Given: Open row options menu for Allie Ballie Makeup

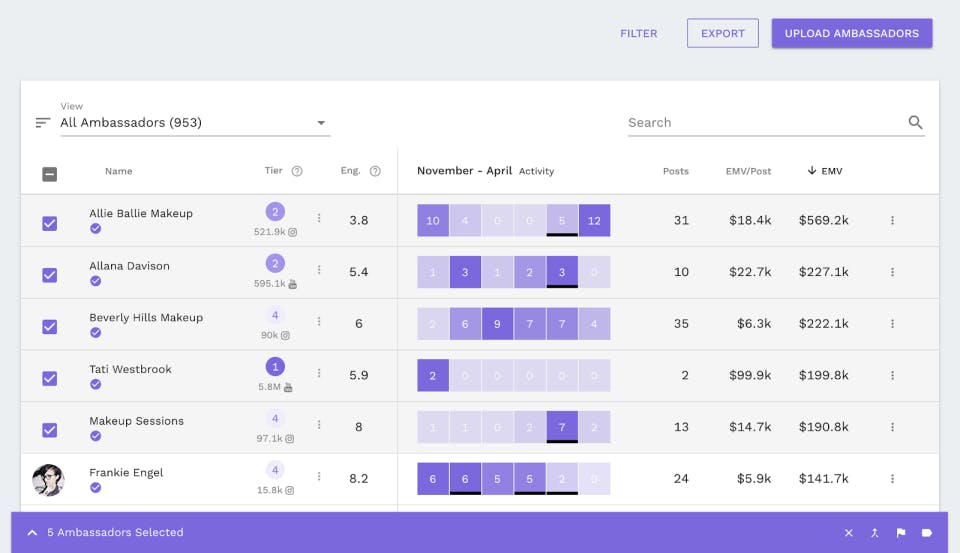Looking at the screenshot, I should (892, 221).
